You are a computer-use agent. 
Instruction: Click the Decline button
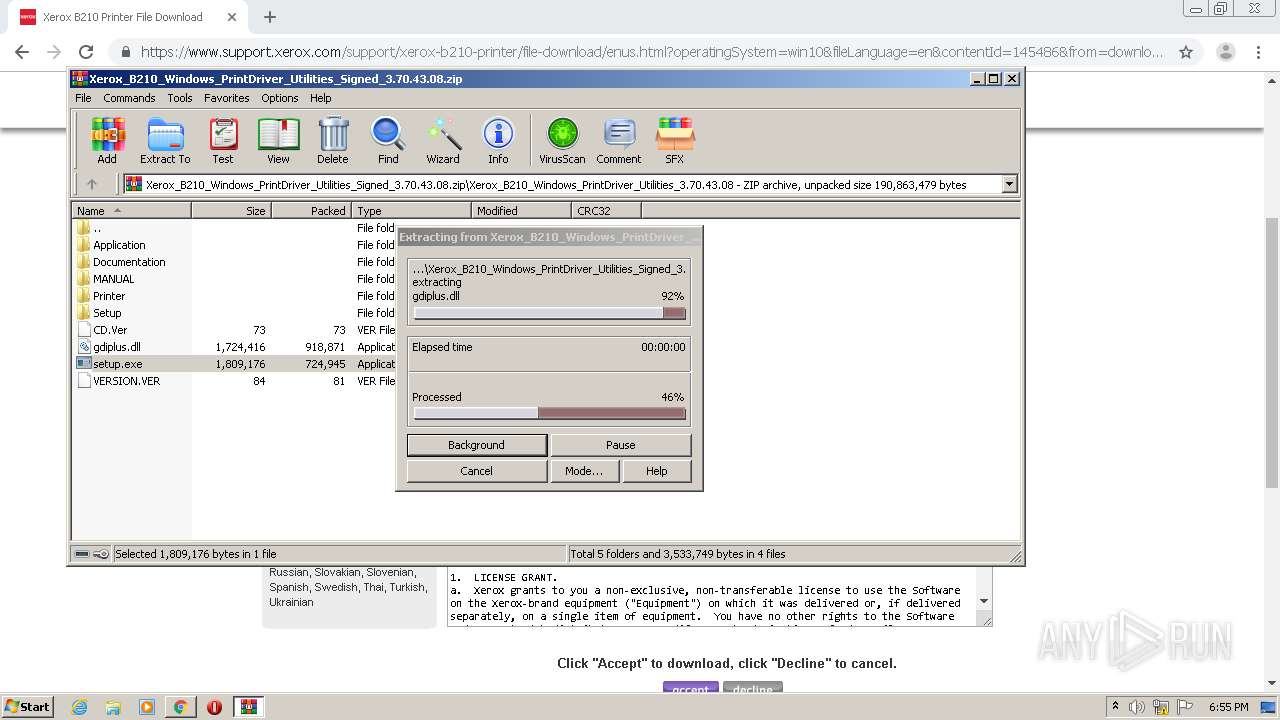coord(753,688)
